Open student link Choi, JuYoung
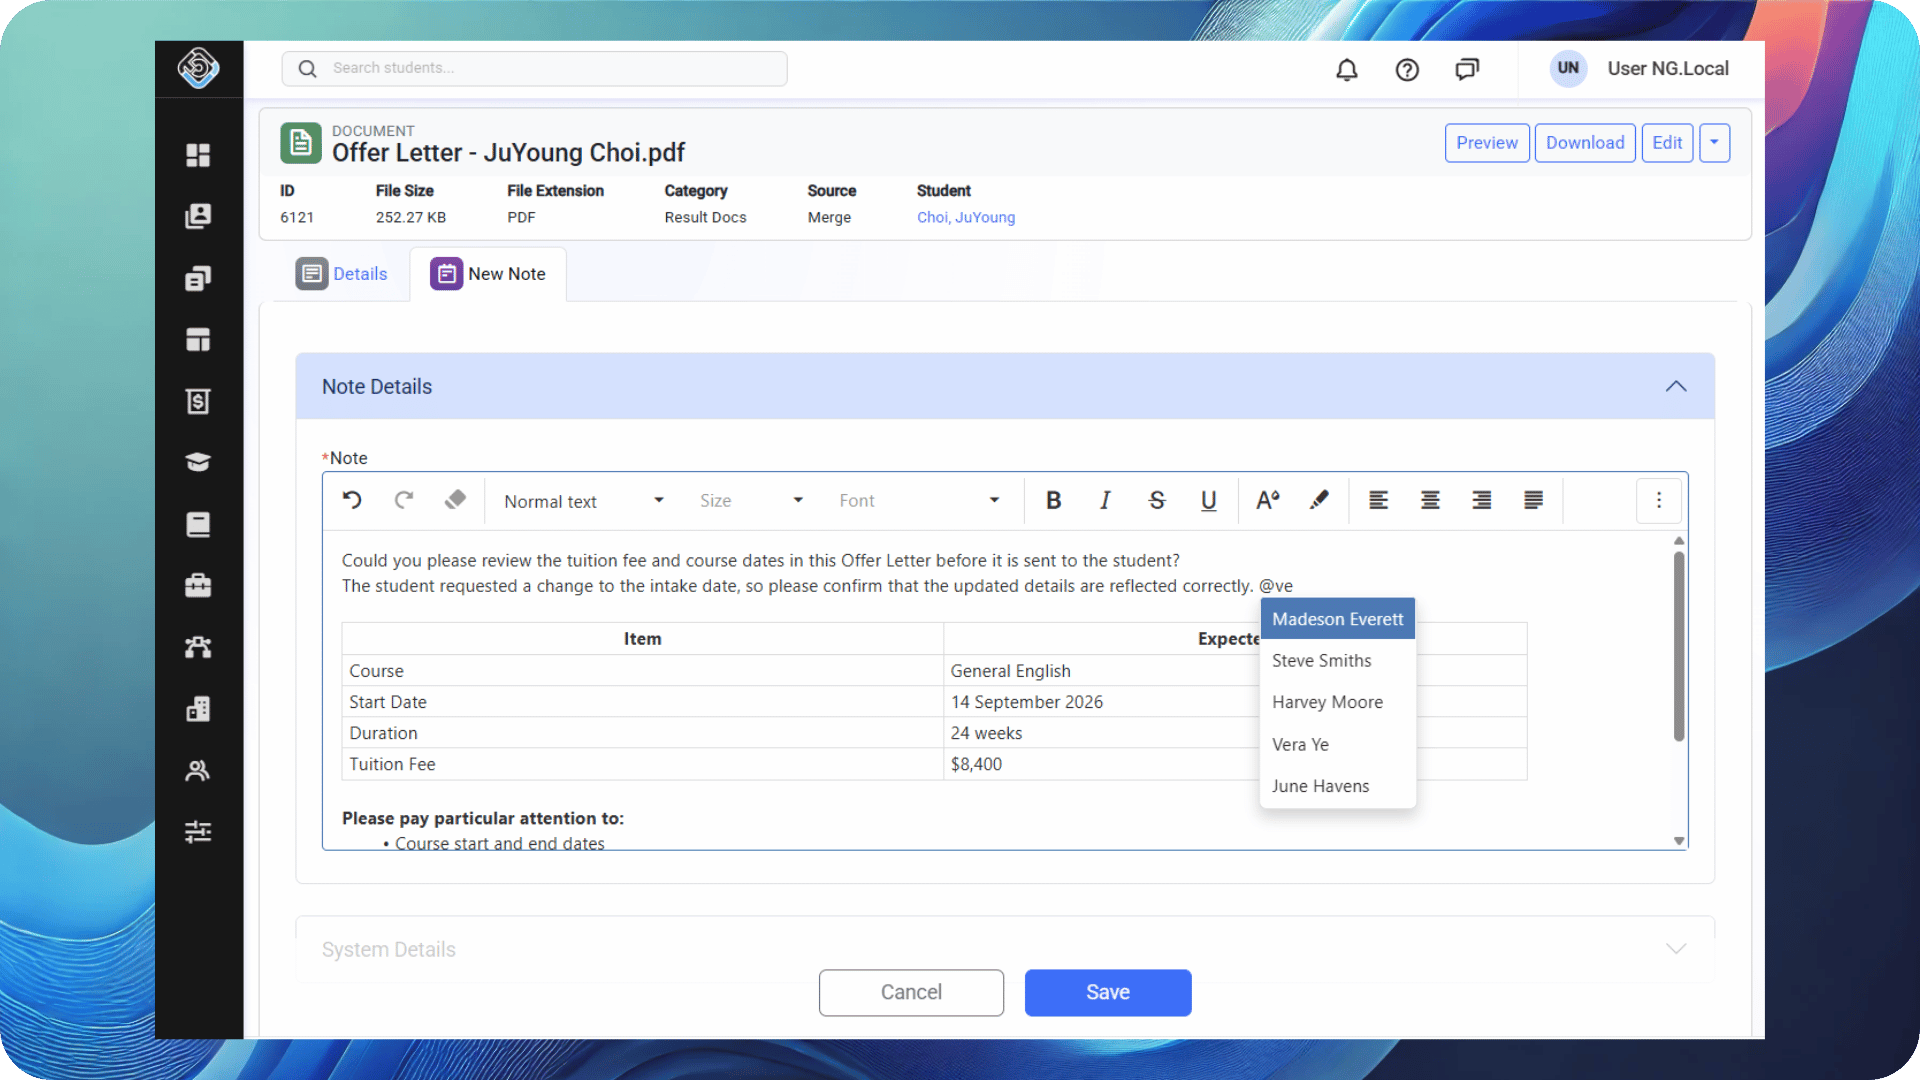1920x1080 pixels. [x=966, y=217]
